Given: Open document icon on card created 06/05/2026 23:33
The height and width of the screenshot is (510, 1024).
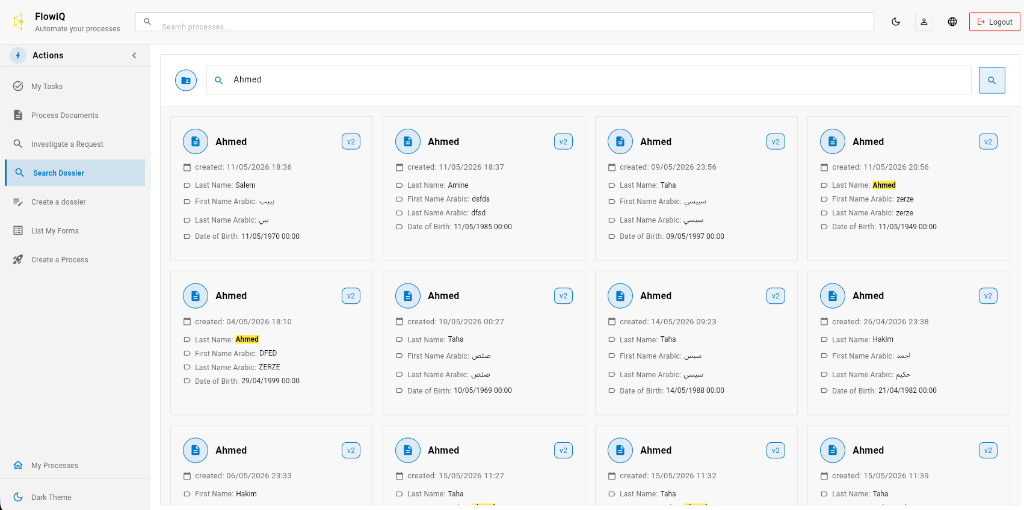Looking at the screenshot, I should pos(195,450).
